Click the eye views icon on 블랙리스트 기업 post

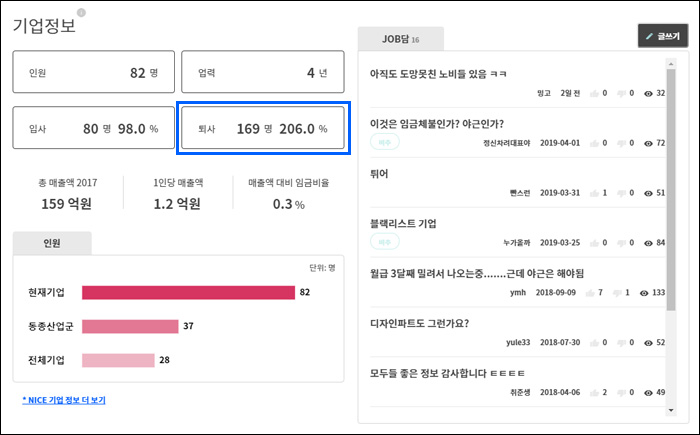649,242
